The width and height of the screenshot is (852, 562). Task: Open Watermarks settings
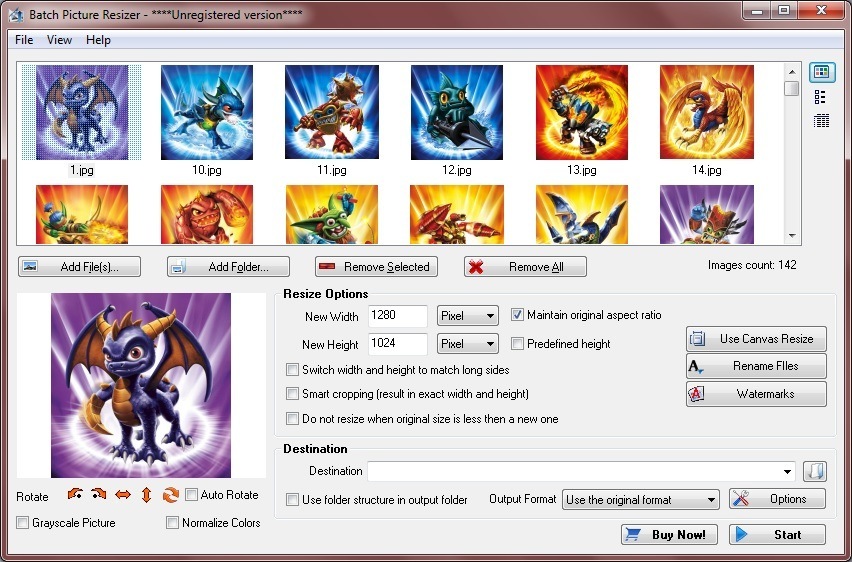coord(756,394)
